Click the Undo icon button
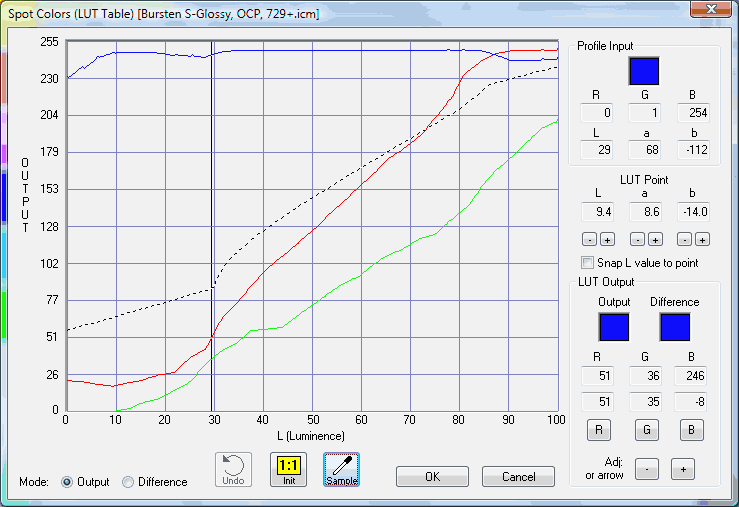 [x=233, y=469]
